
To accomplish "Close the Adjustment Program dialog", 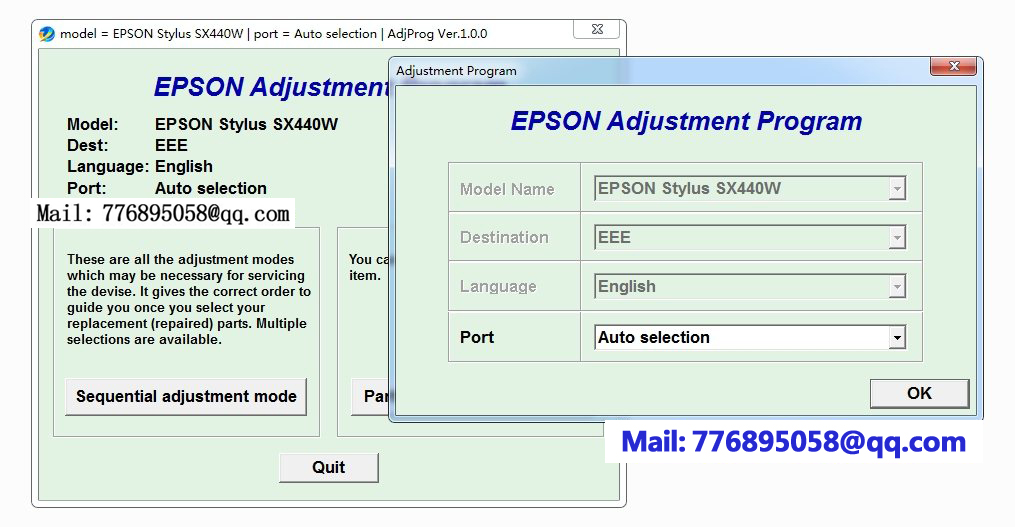I will tap(954, 66).
